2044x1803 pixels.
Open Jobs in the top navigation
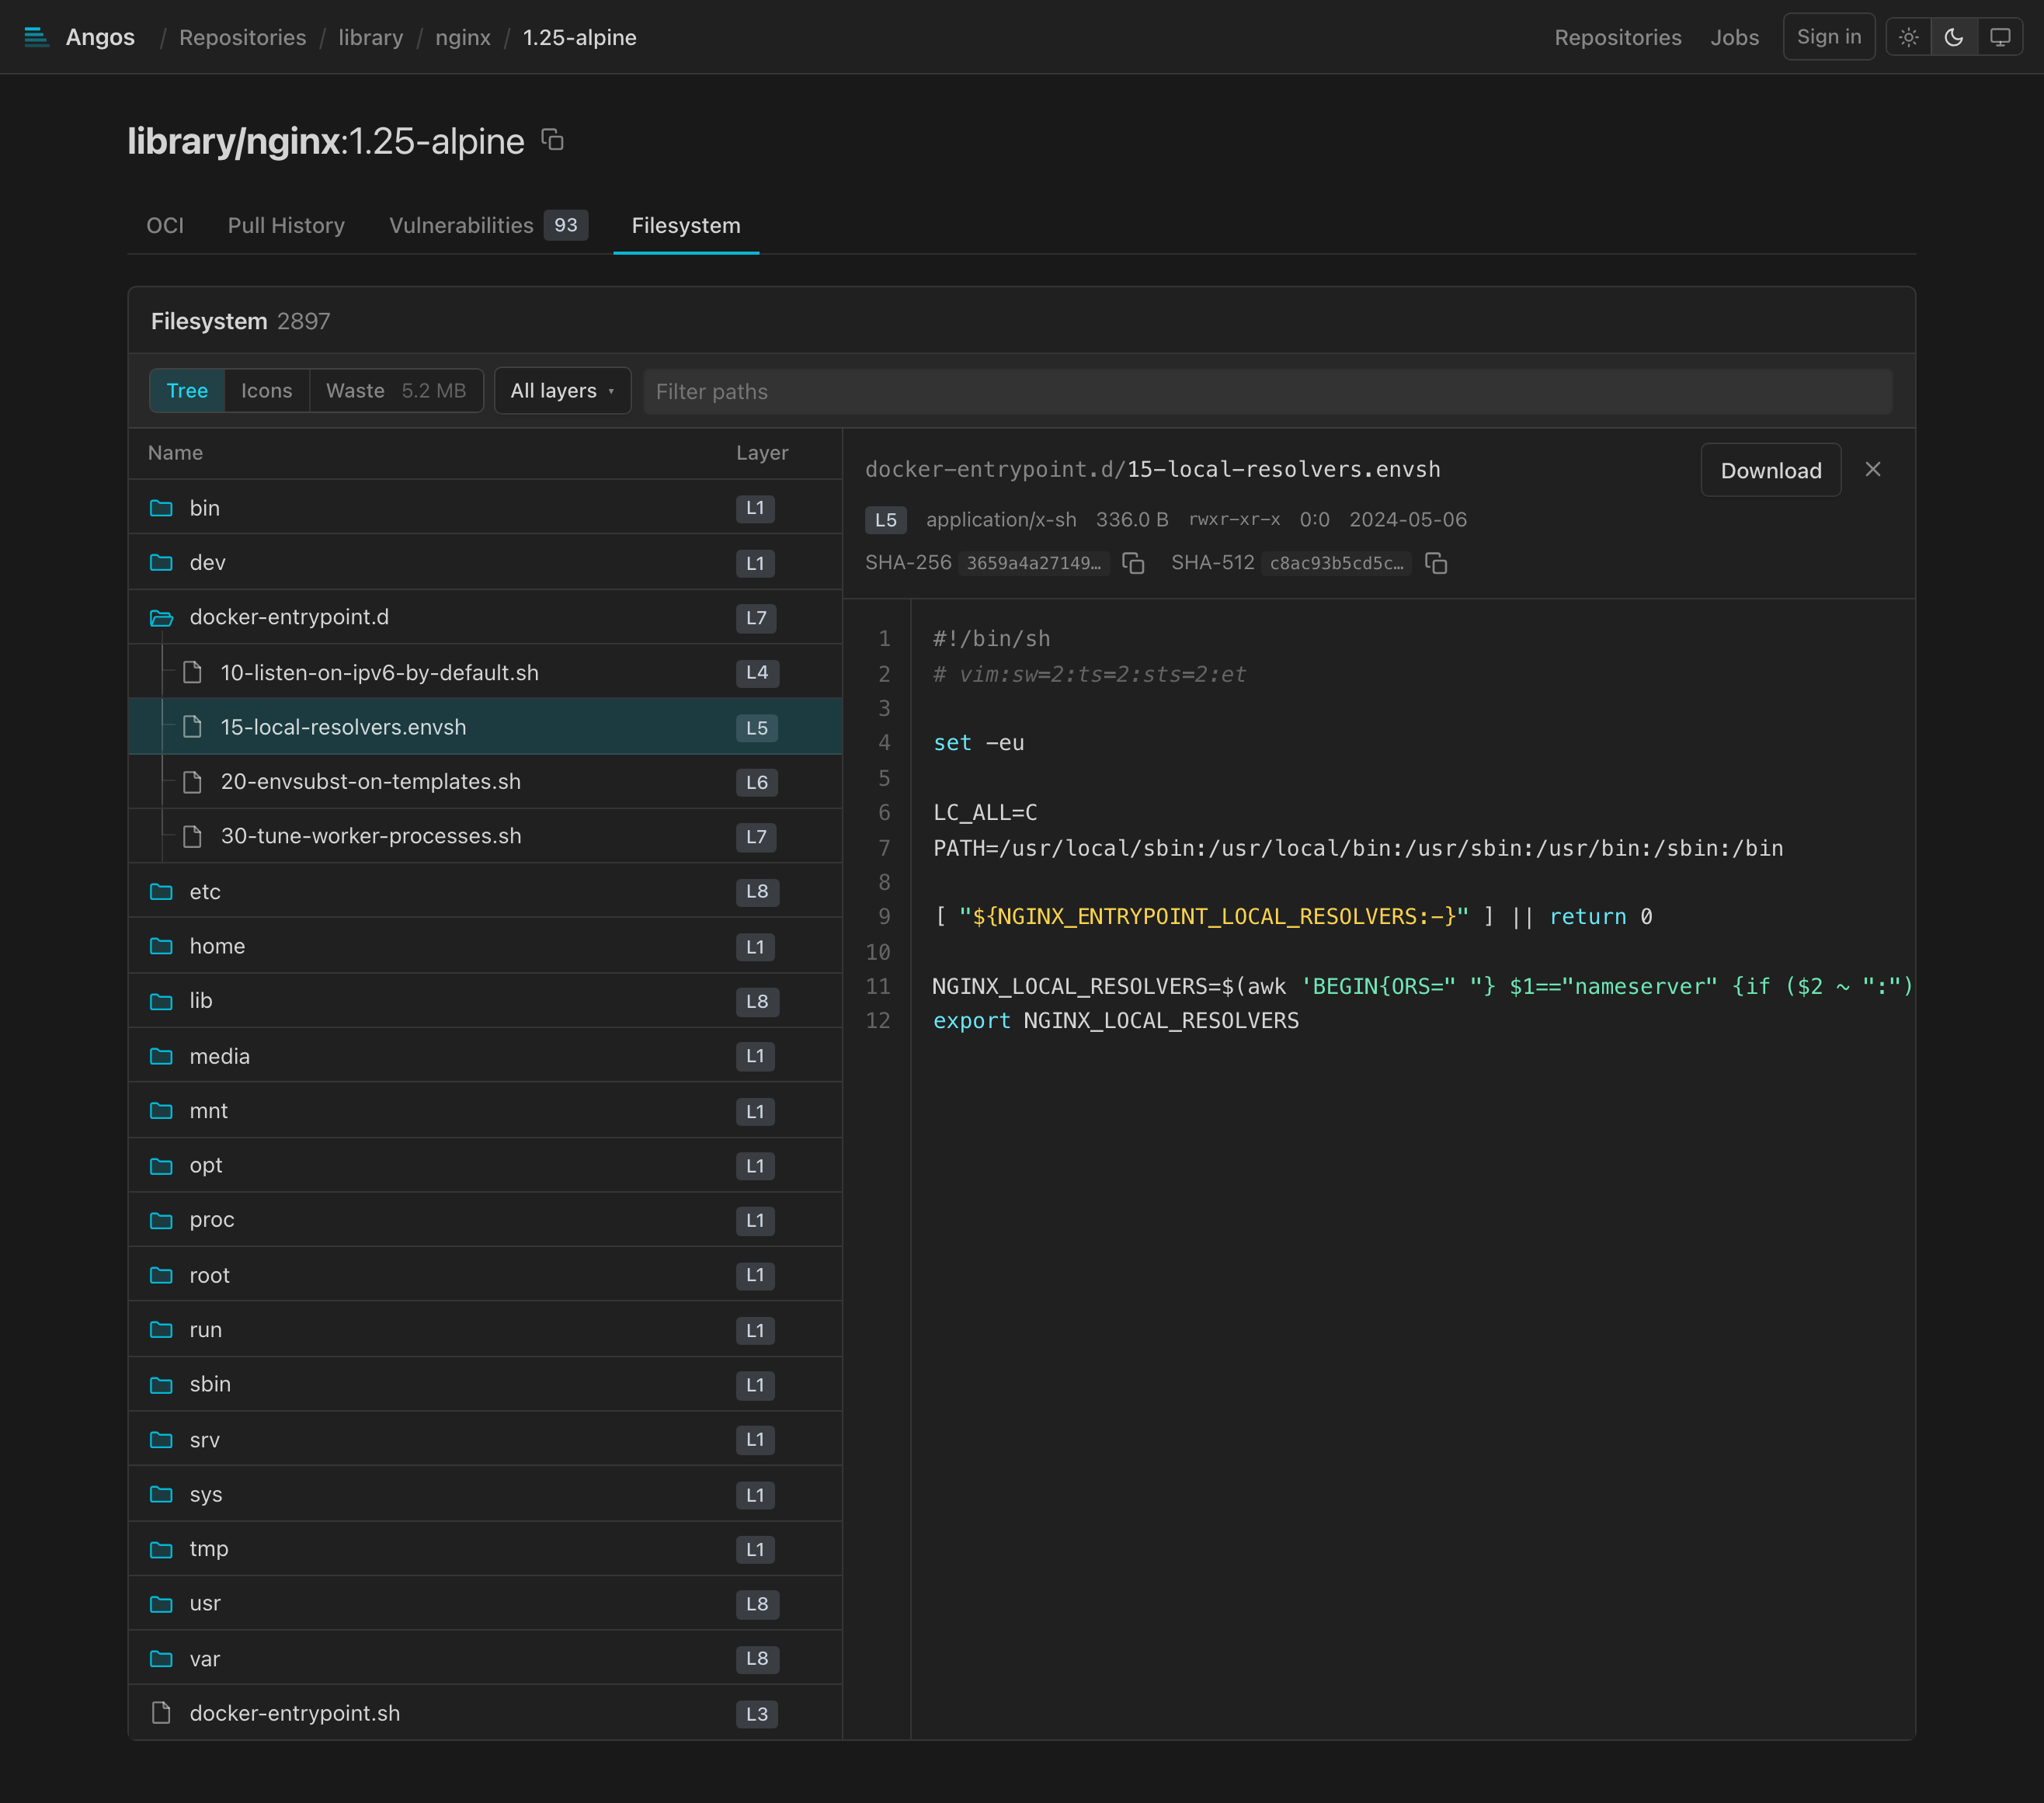1734,37
